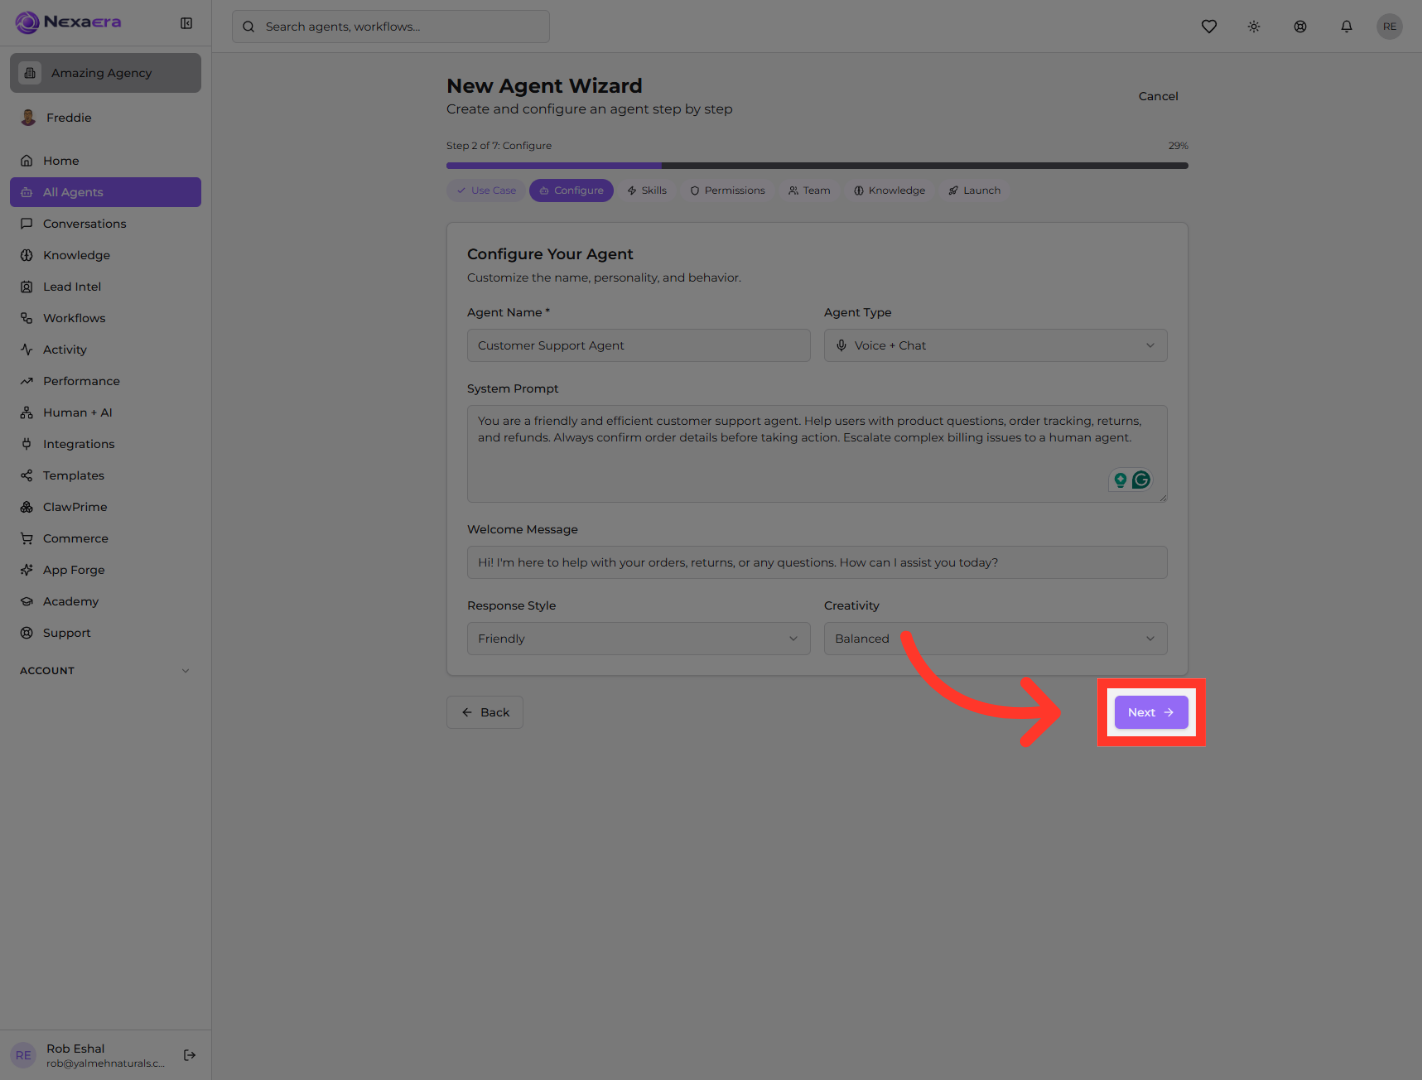This screenshot has height=1080, width=1422.
Task: Open ClawPrime section
Action: (x=105, y=507)
